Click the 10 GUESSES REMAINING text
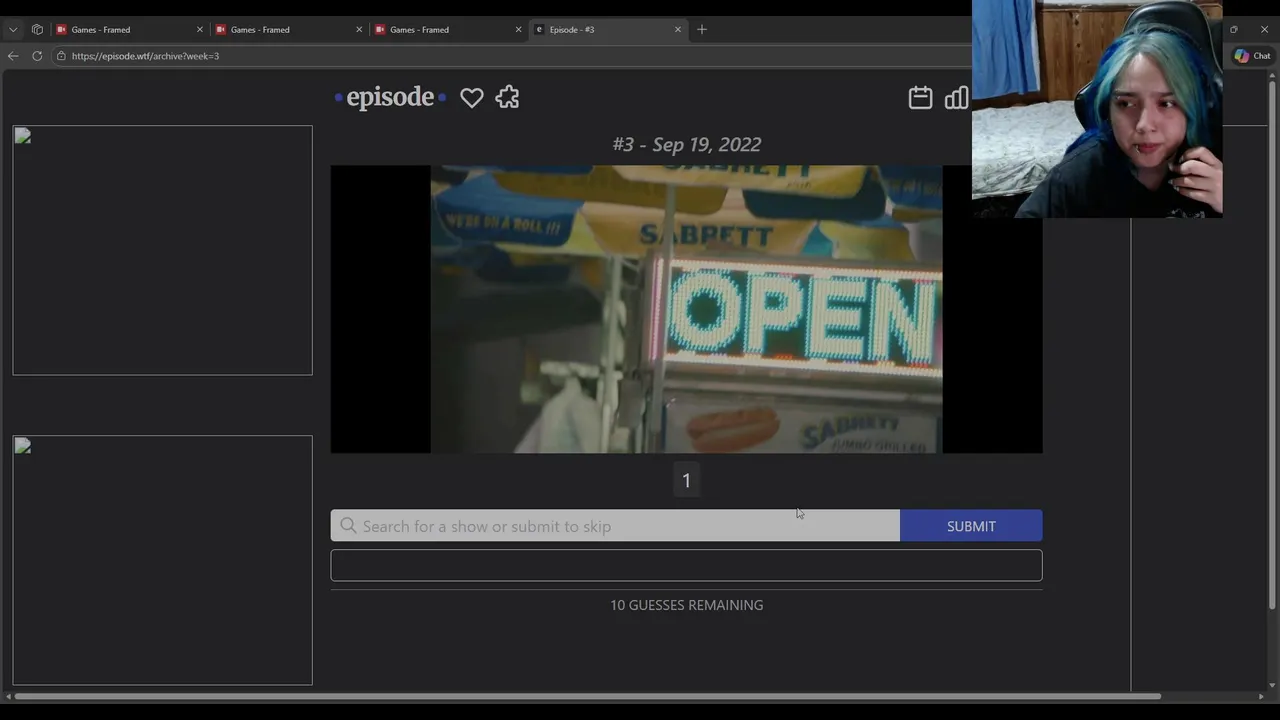This screenshot has width=1280, height=720. click(686, 605)
